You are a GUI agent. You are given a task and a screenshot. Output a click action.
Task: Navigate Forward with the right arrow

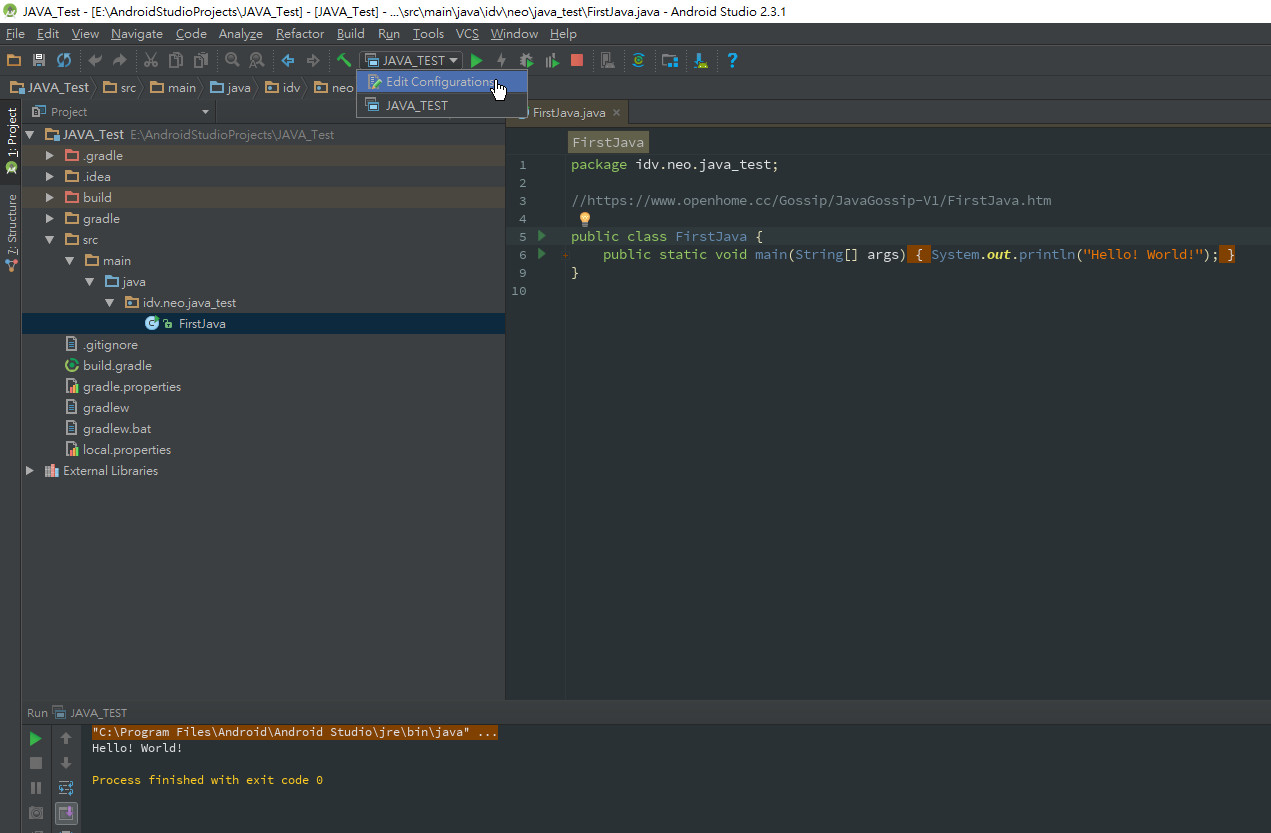click(x=313, y=61)
